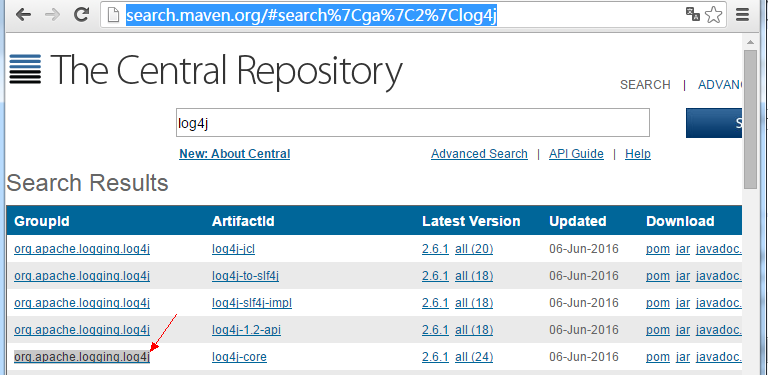
Task: Show all (24) versions of log4j-core
Action: [474, 357]
